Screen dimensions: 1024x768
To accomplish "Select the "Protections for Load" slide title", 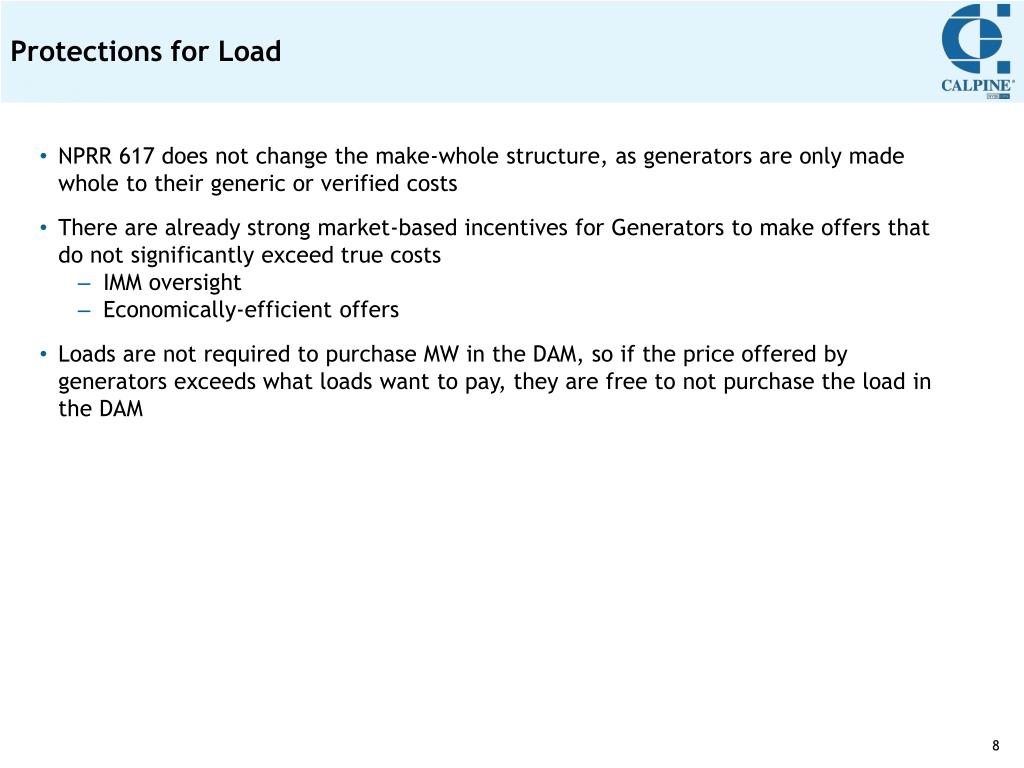I will (146, 52).
